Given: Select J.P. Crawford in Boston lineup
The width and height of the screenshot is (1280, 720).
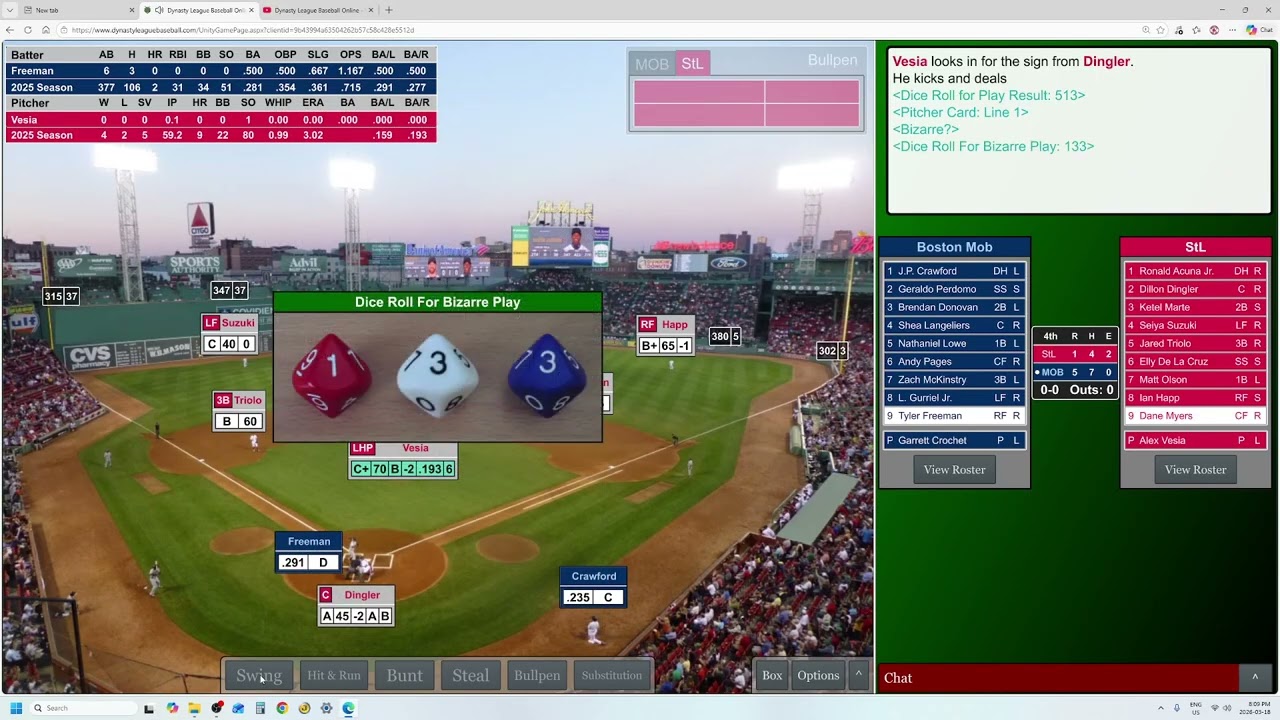Looking at the screenshot, I should [x=954, y=271].
